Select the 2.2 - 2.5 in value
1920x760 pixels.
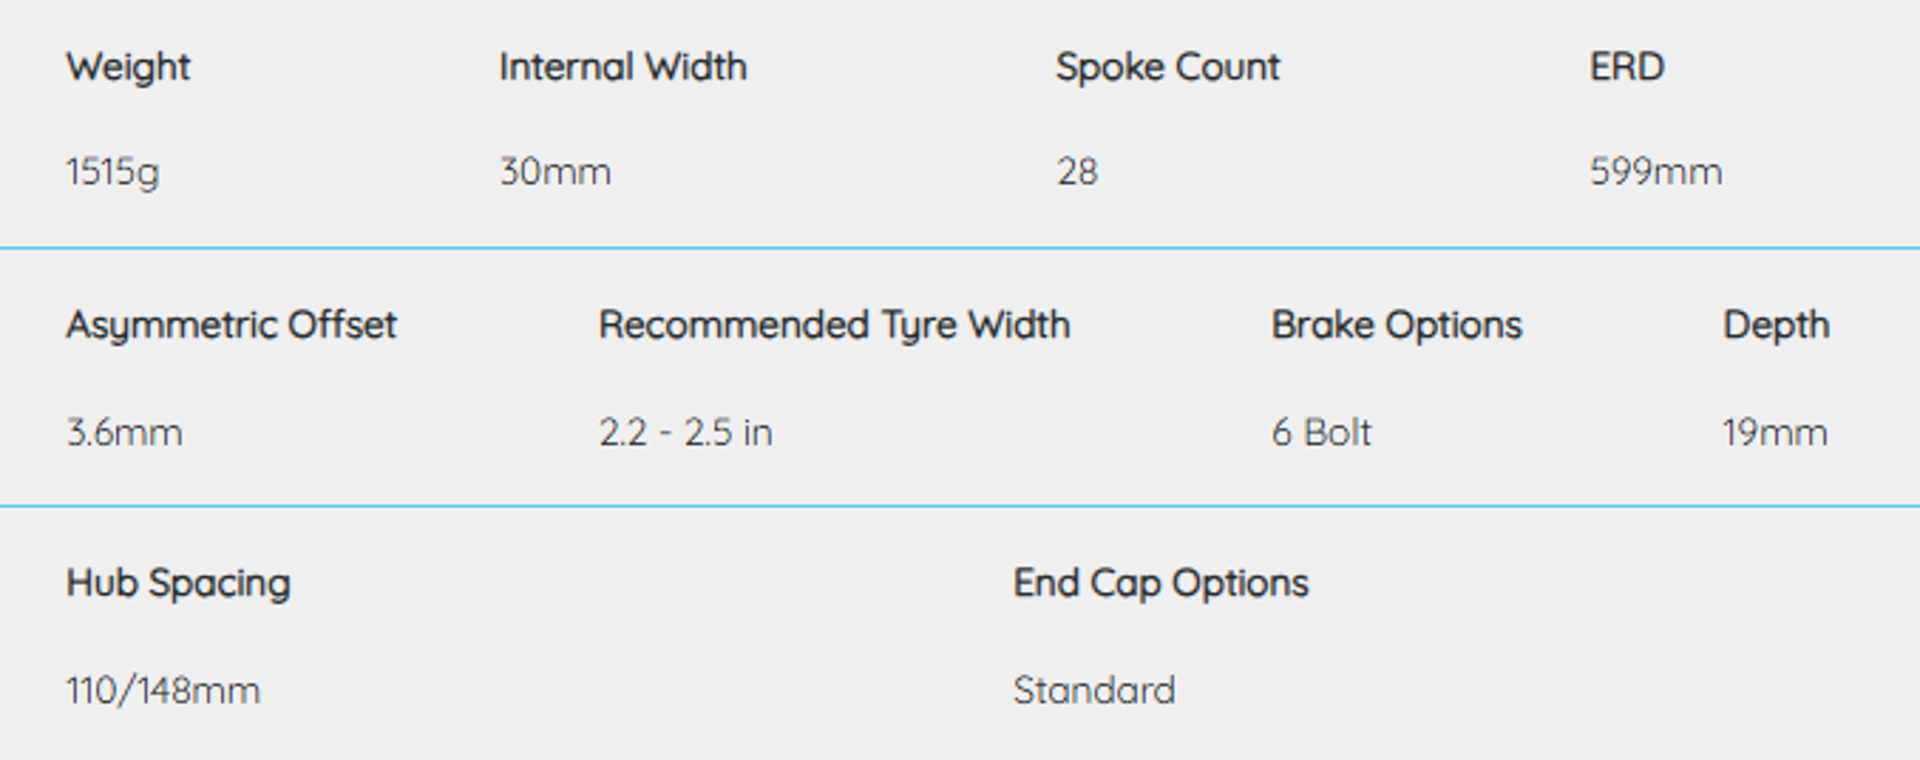pyautogui.click(x=686, y=433)
